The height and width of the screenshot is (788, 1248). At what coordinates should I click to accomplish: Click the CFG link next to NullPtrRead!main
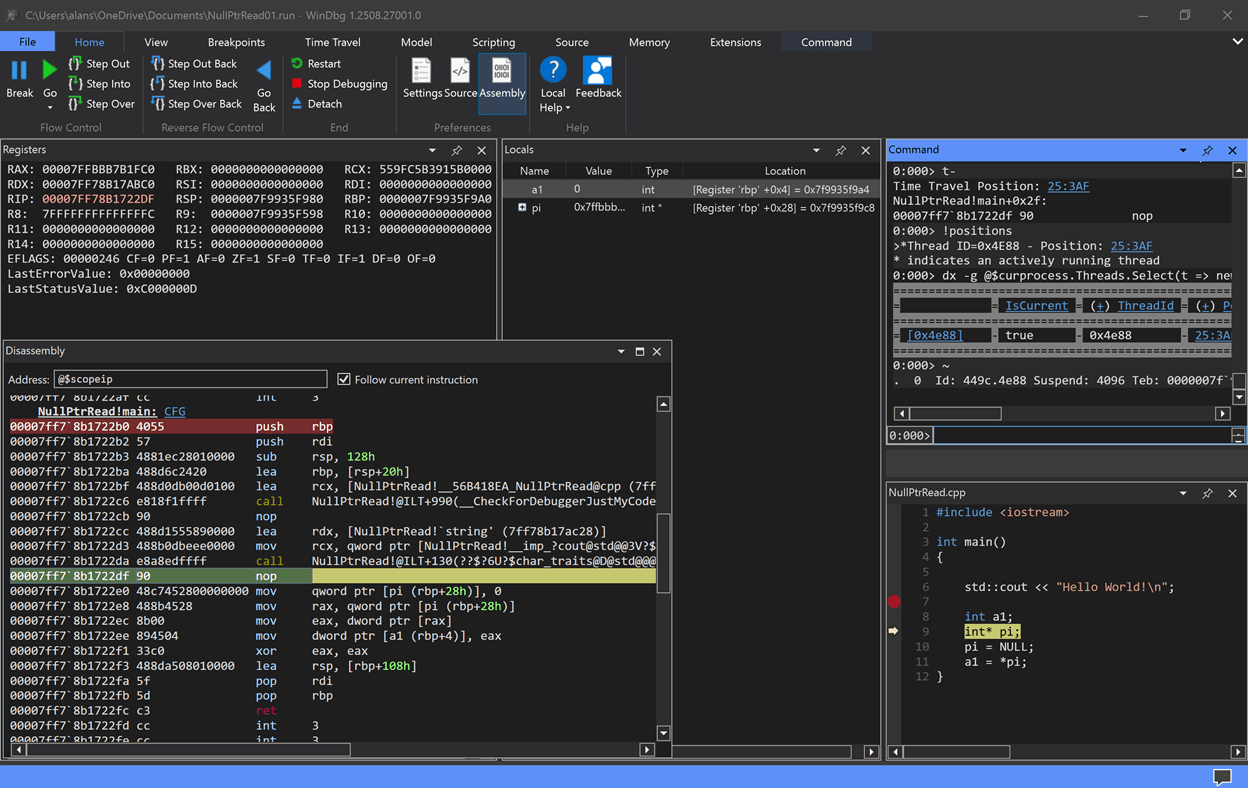174,412
